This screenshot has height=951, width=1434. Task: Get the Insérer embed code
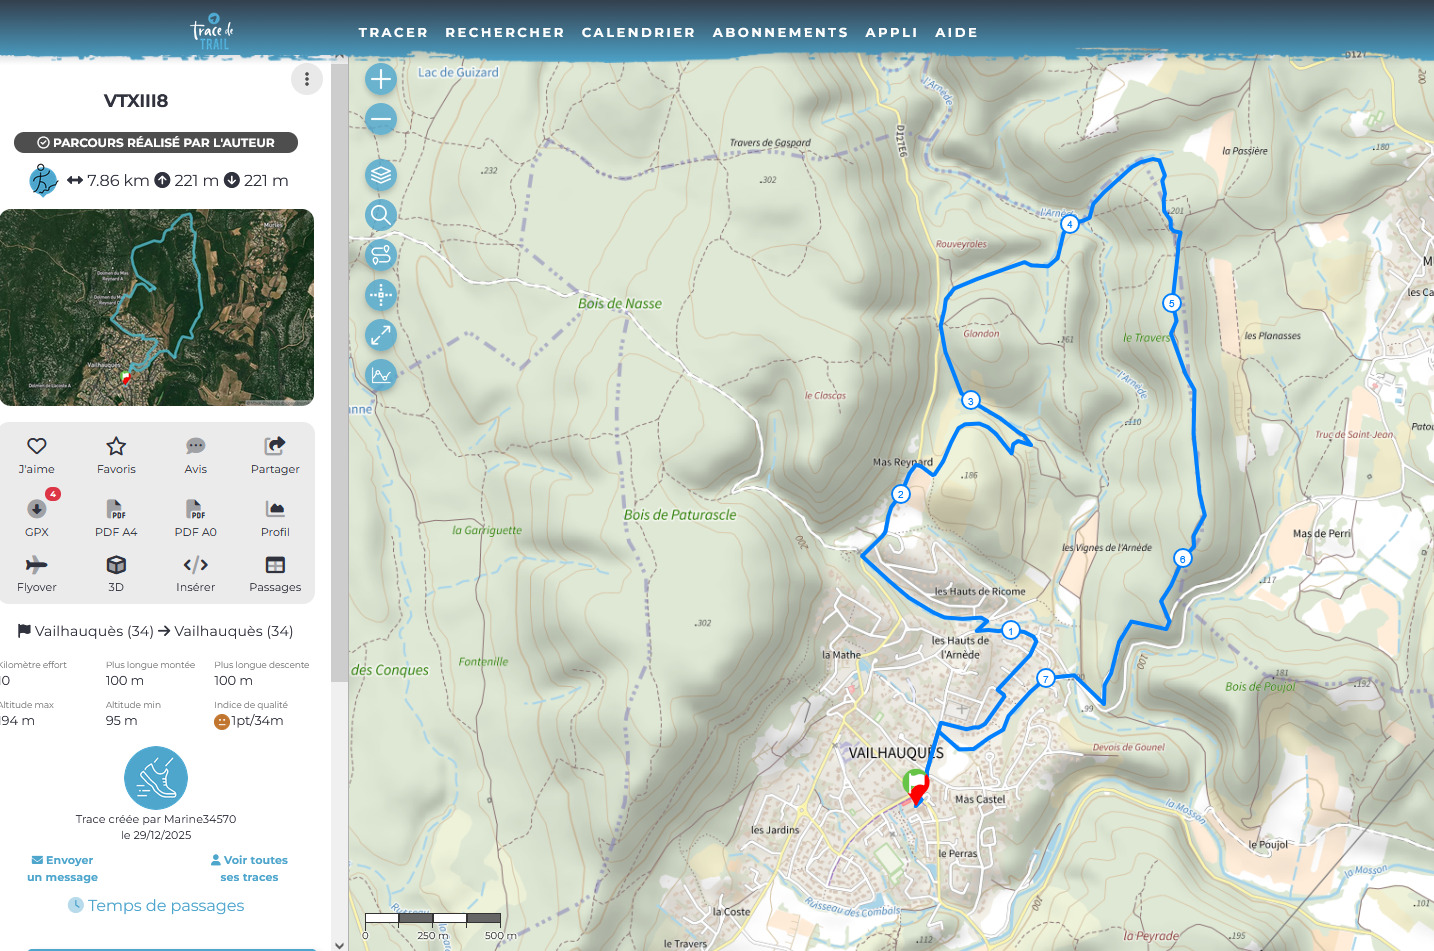pyautogui.click(x=195, y=573)
